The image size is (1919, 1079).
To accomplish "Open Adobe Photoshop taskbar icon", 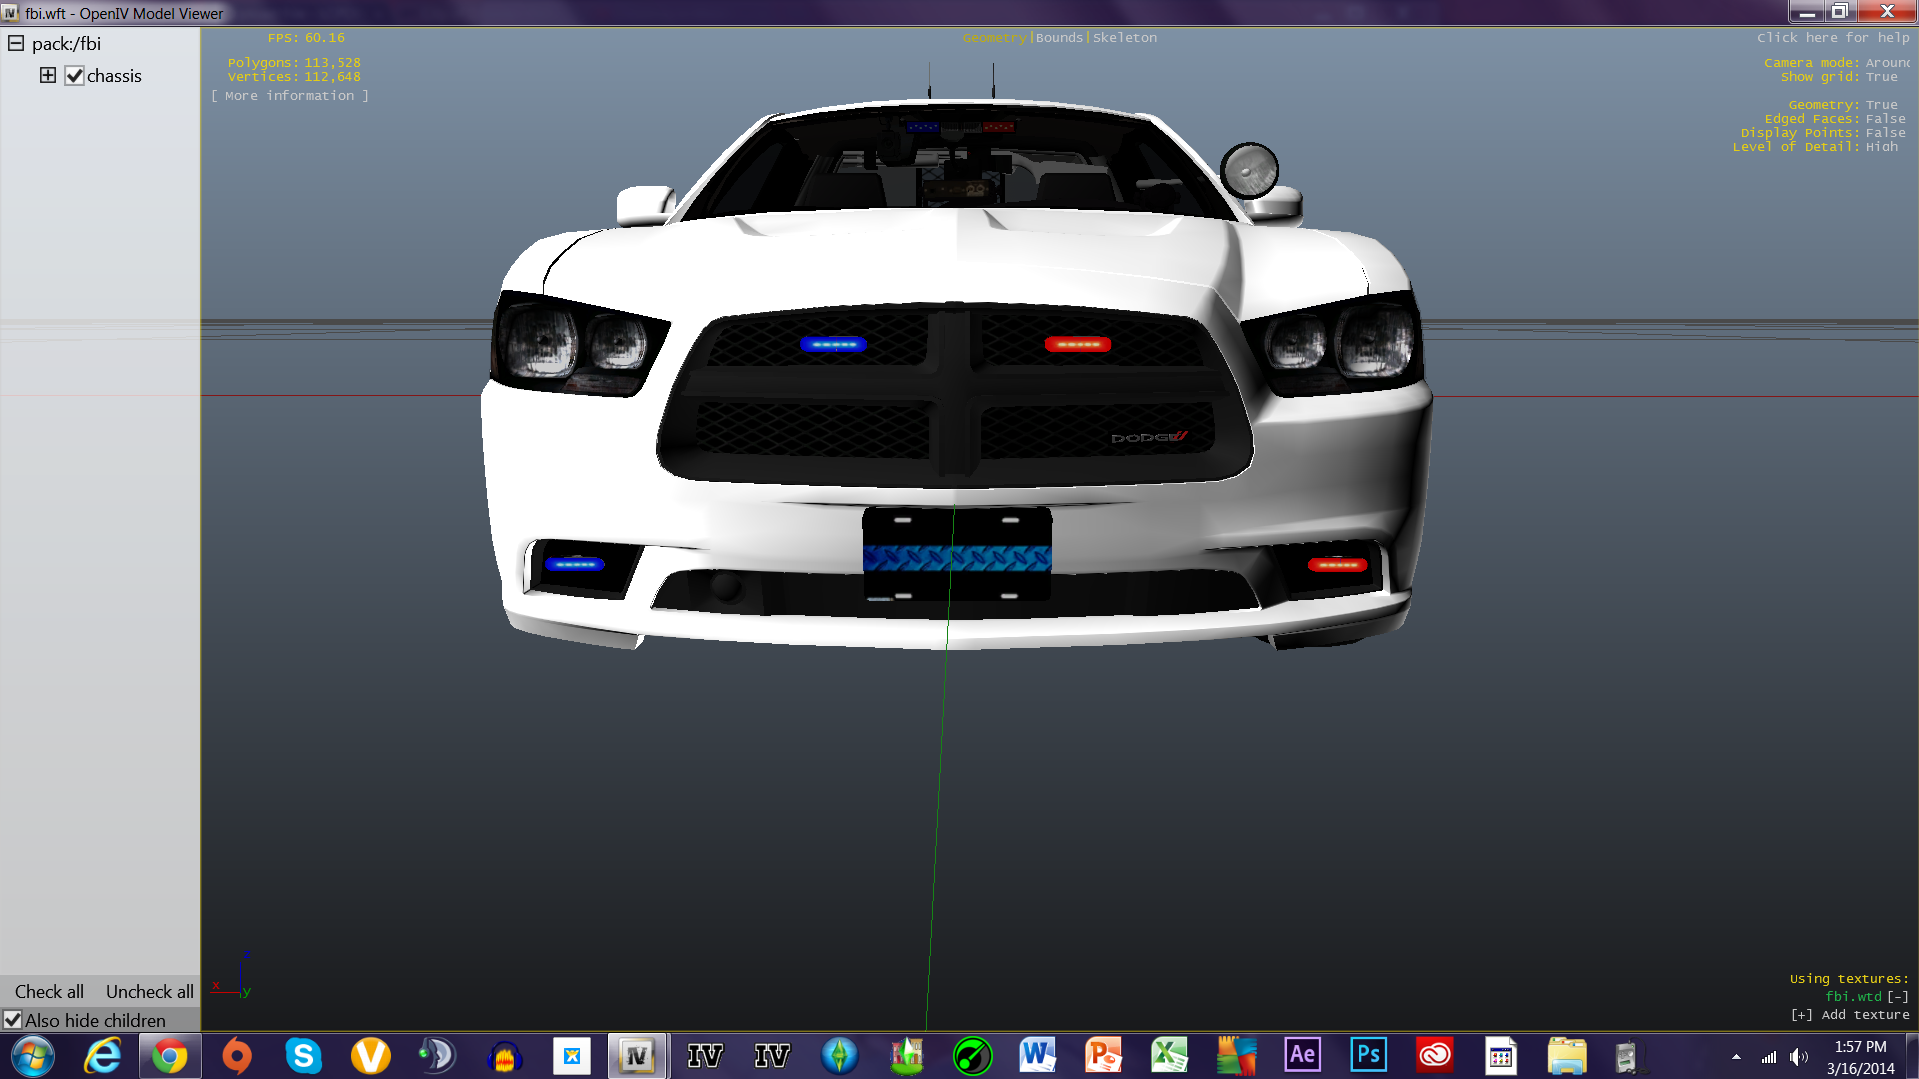I will tap(1368, 1055).
